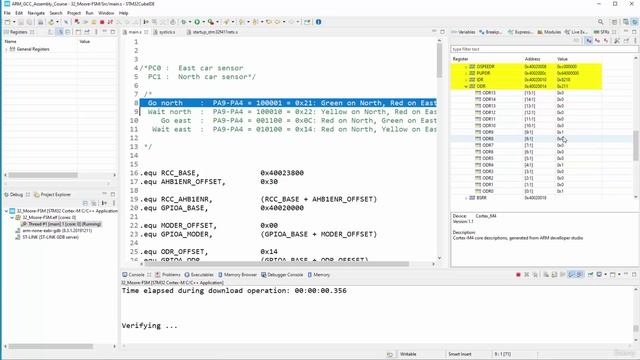640x360 pixels.
Task: Click the Build hammer toolbar icon
Action: pos(51,22)
